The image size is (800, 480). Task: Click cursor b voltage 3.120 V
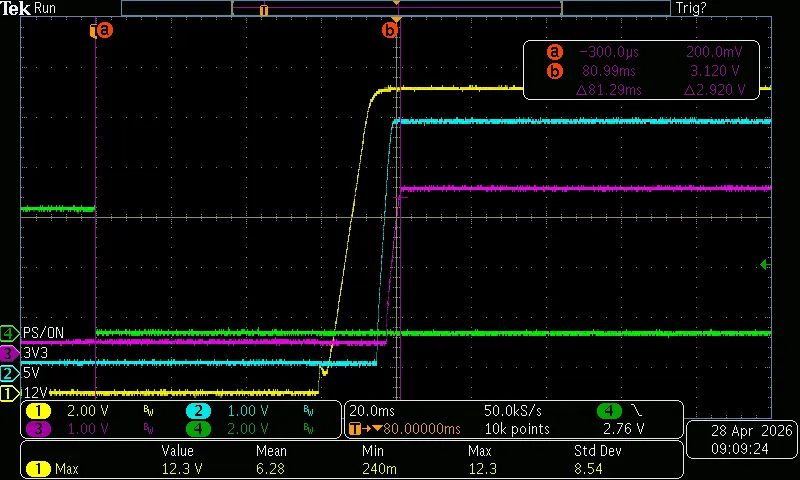pyautogui.click(x=714, y=71)
